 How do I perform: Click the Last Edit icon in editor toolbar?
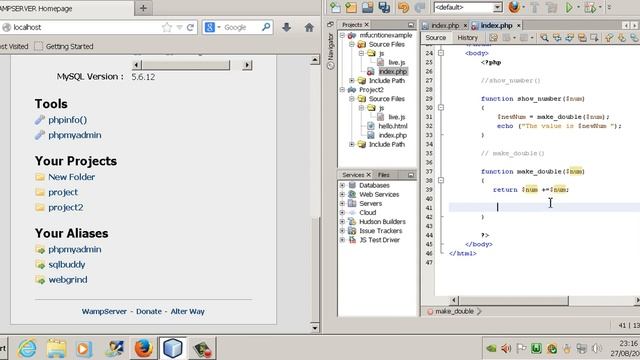point(493,38)
